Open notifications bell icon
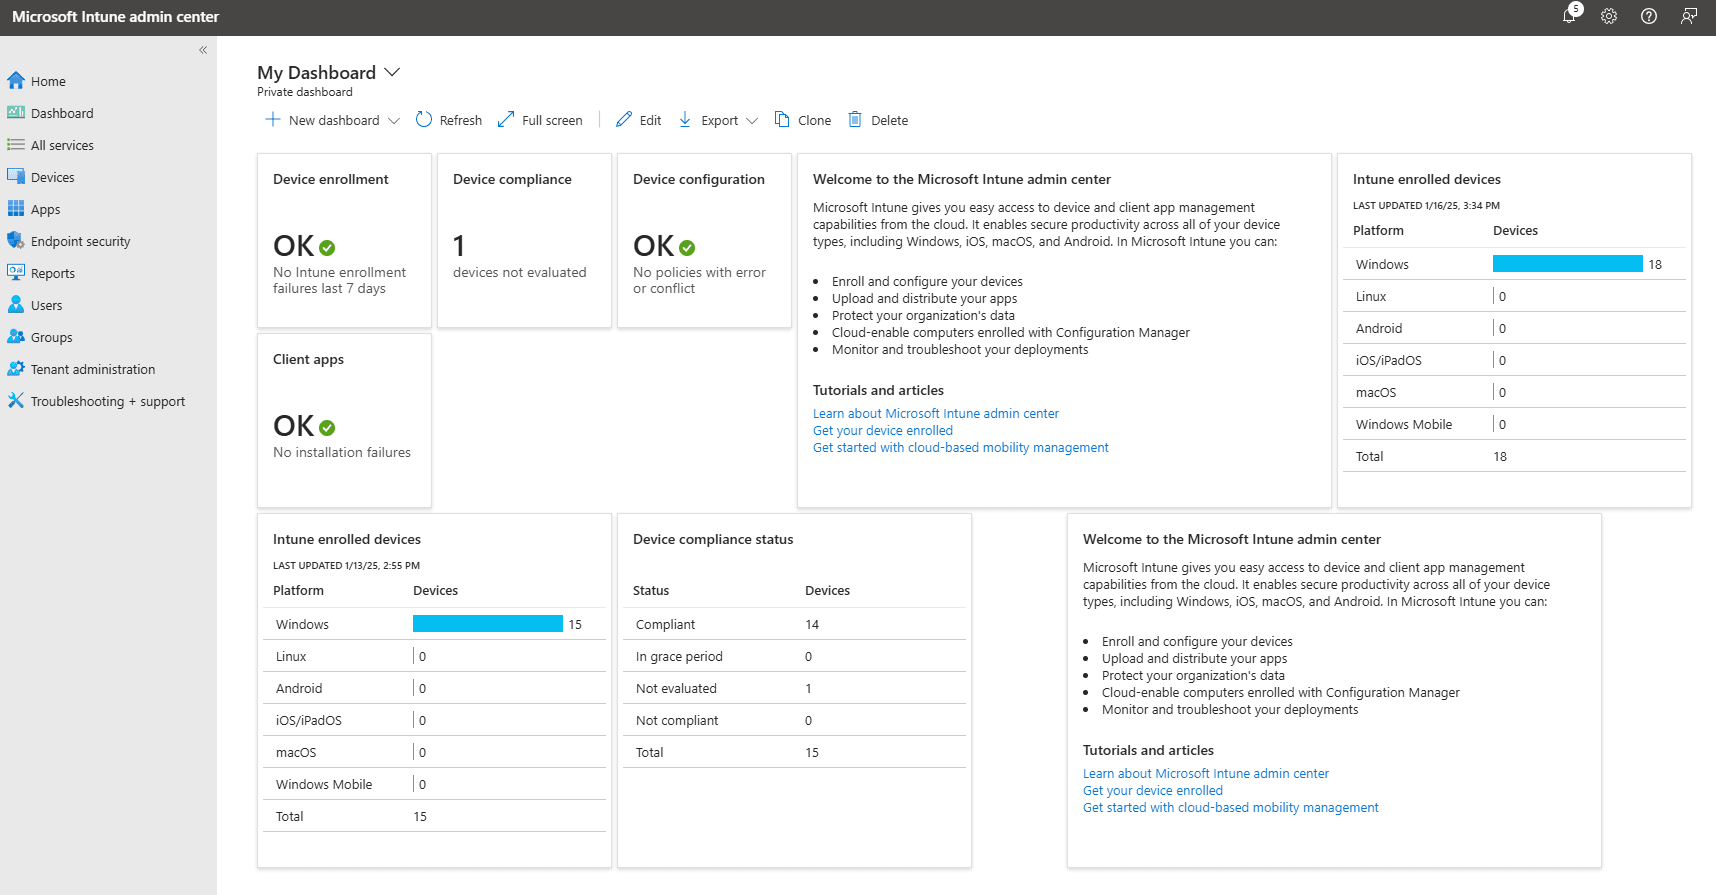The image size is (1716, 895). point(1569,16)
